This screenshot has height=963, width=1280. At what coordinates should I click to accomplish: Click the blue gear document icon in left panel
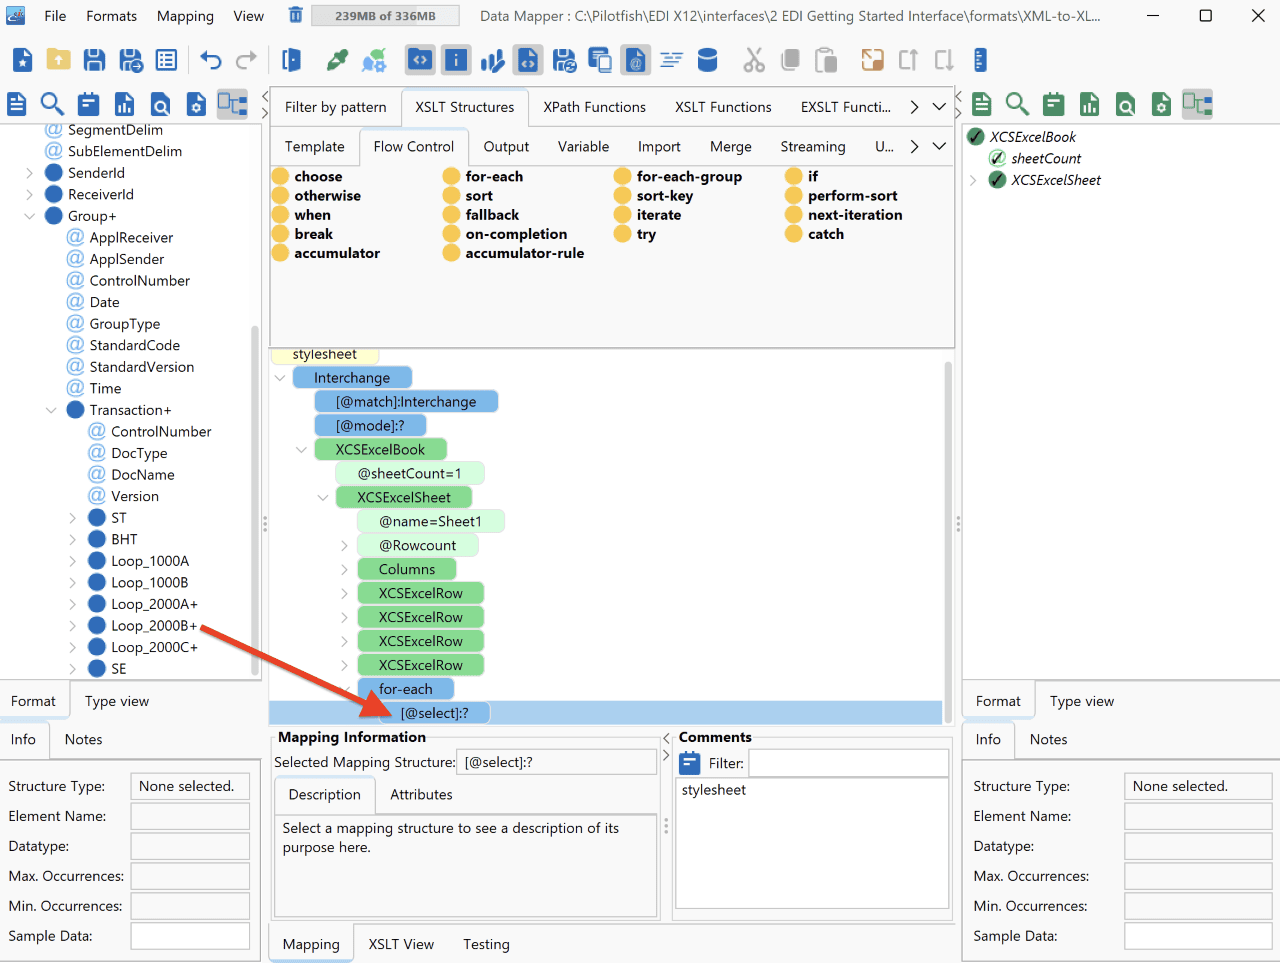coord(196,104)
